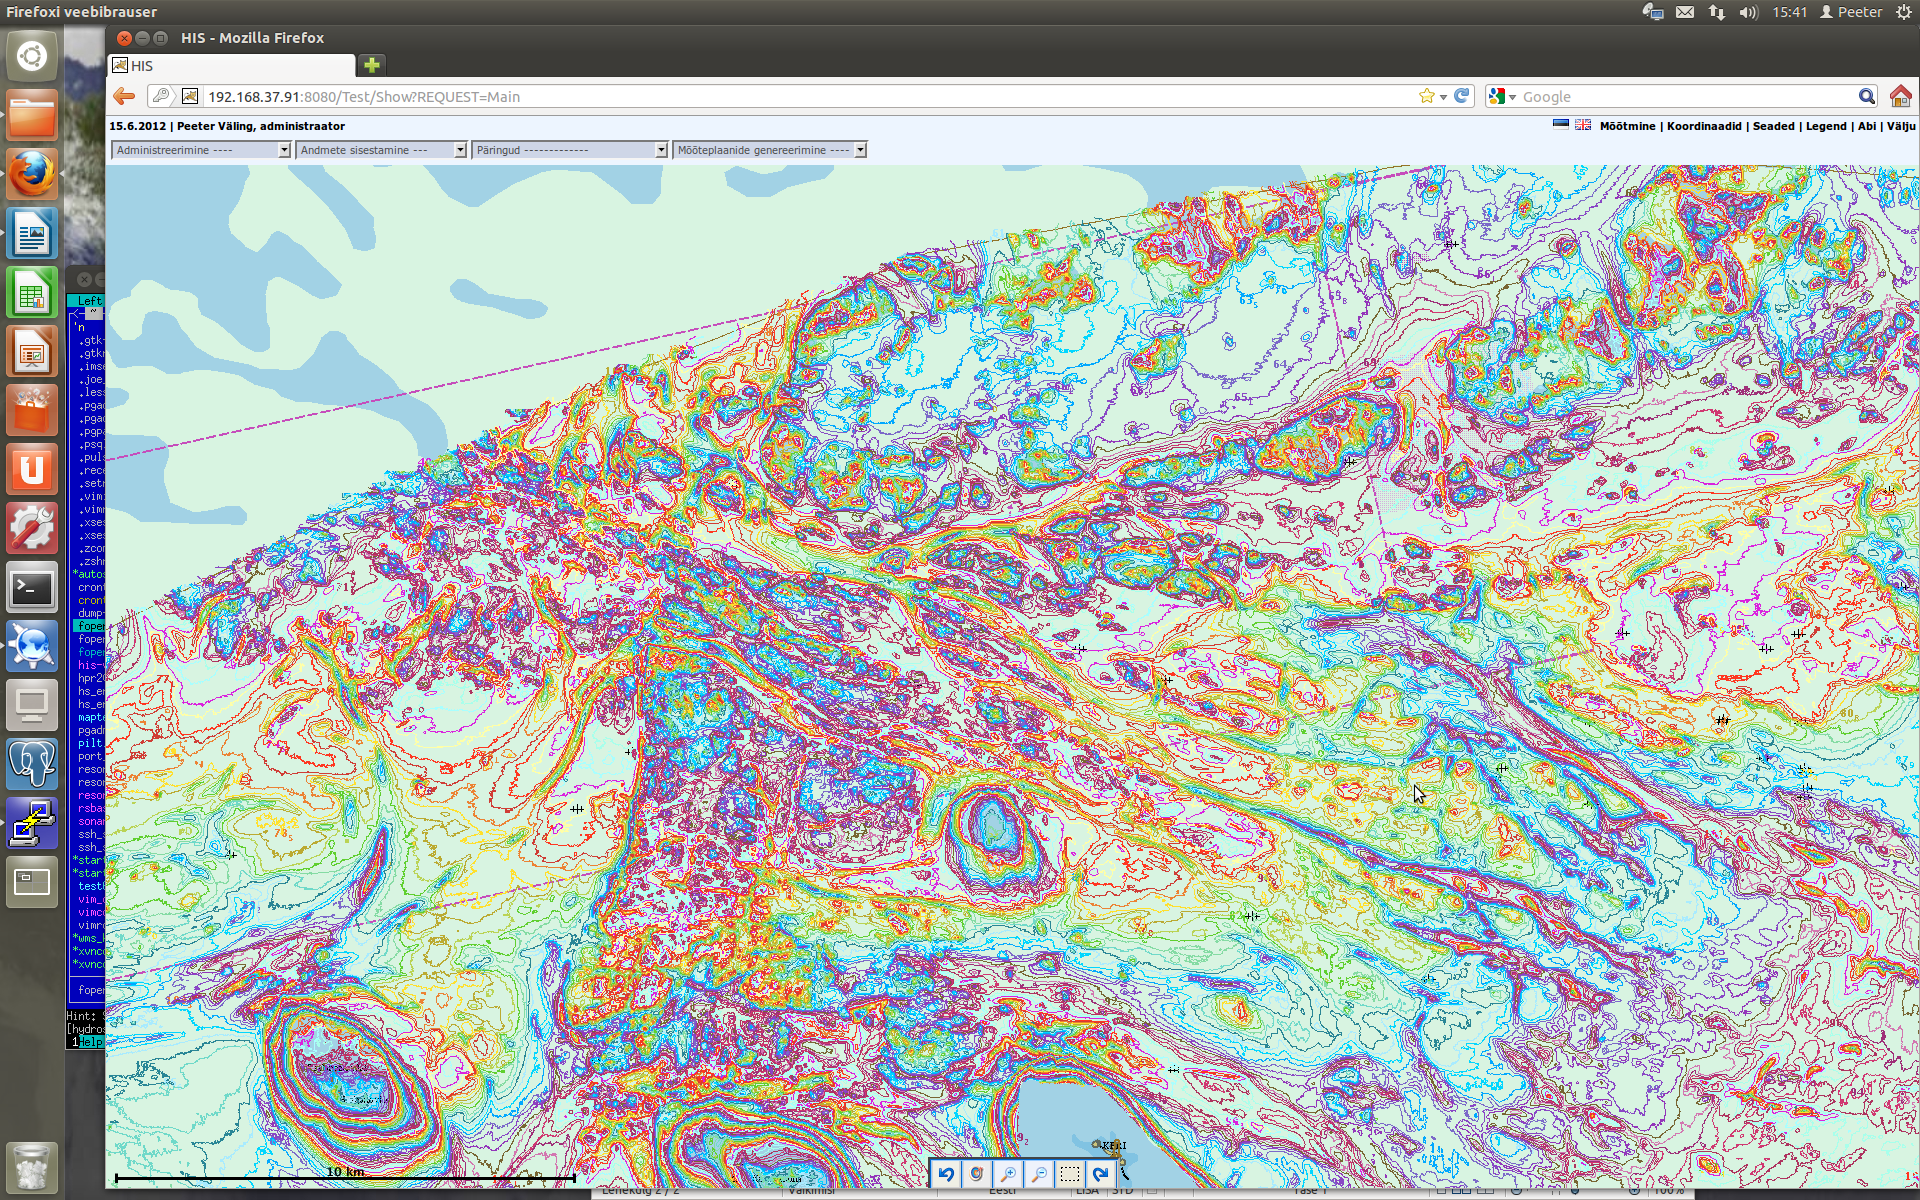
Task: Bookmark page with the star icon
Action: click(x=1426, y=96)
